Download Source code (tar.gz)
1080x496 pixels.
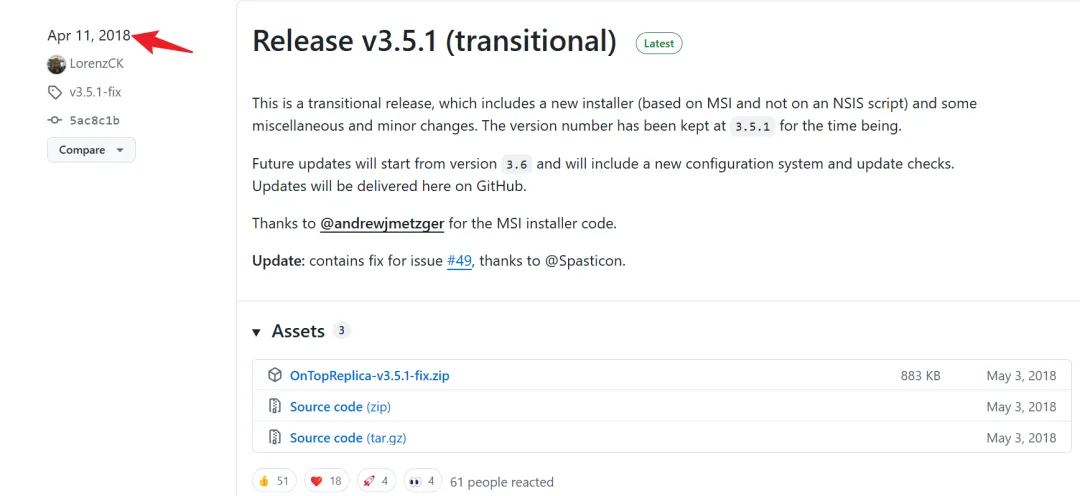tap(348, 437)
